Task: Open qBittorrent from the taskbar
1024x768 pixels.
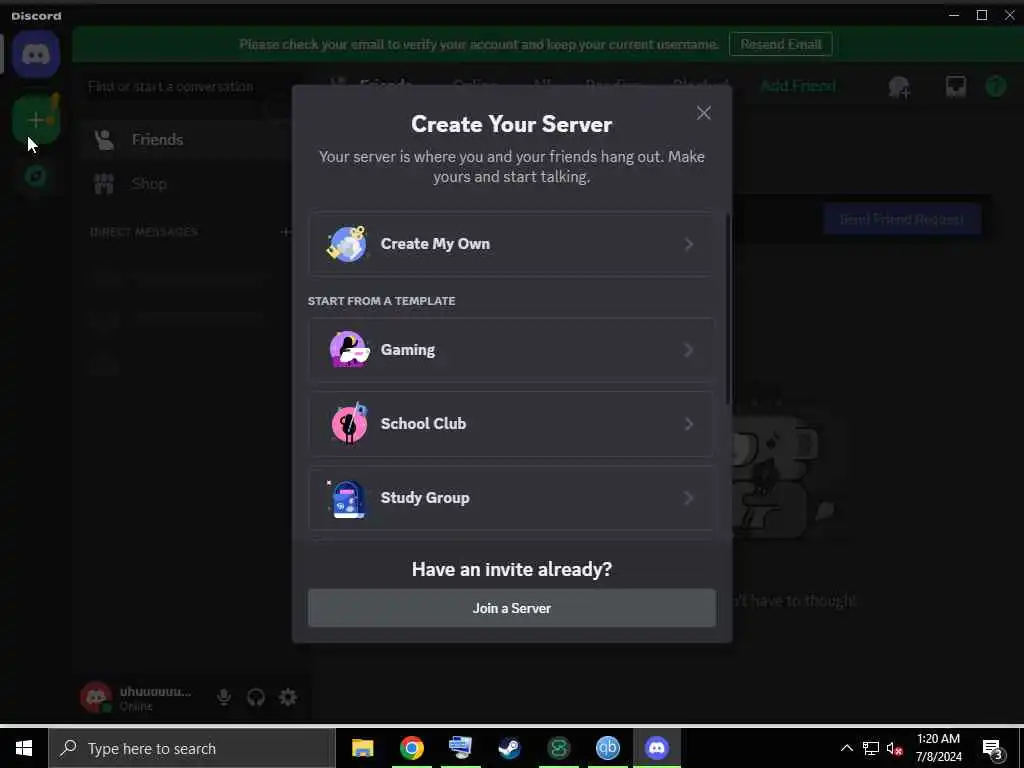Action: click(x=607, y=748)
